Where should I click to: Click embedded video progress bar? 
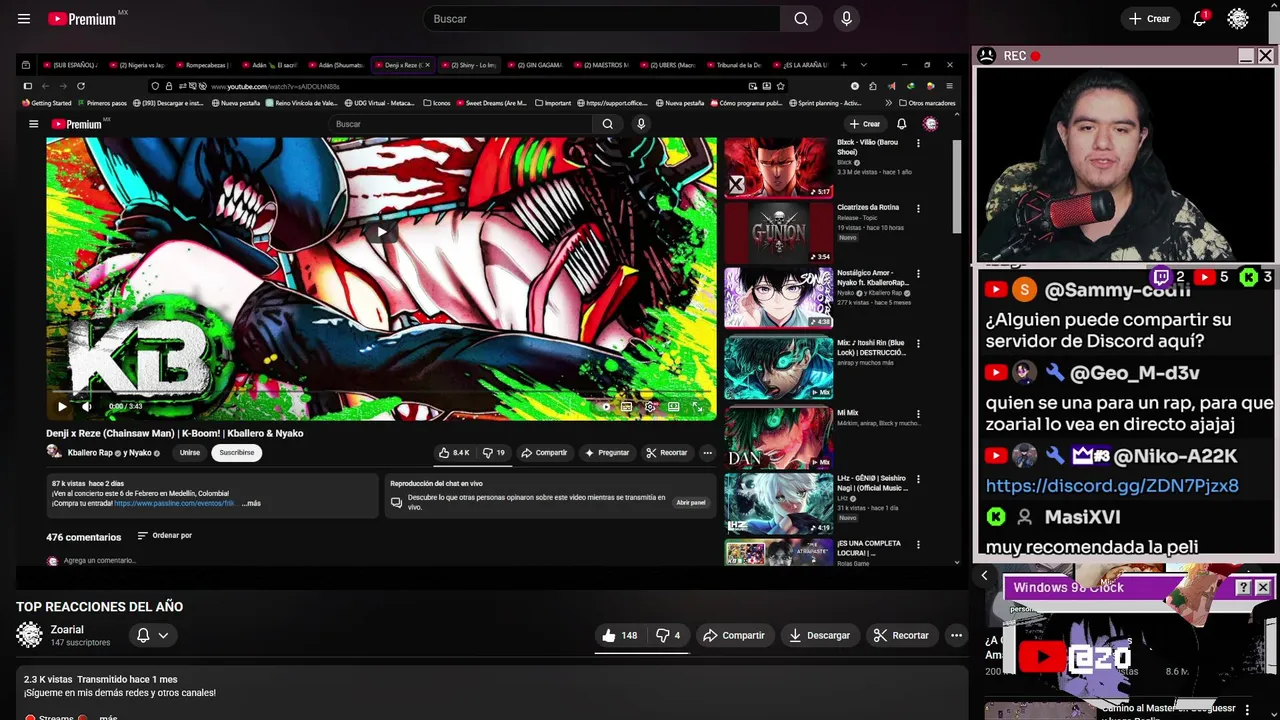pos(381,393)
